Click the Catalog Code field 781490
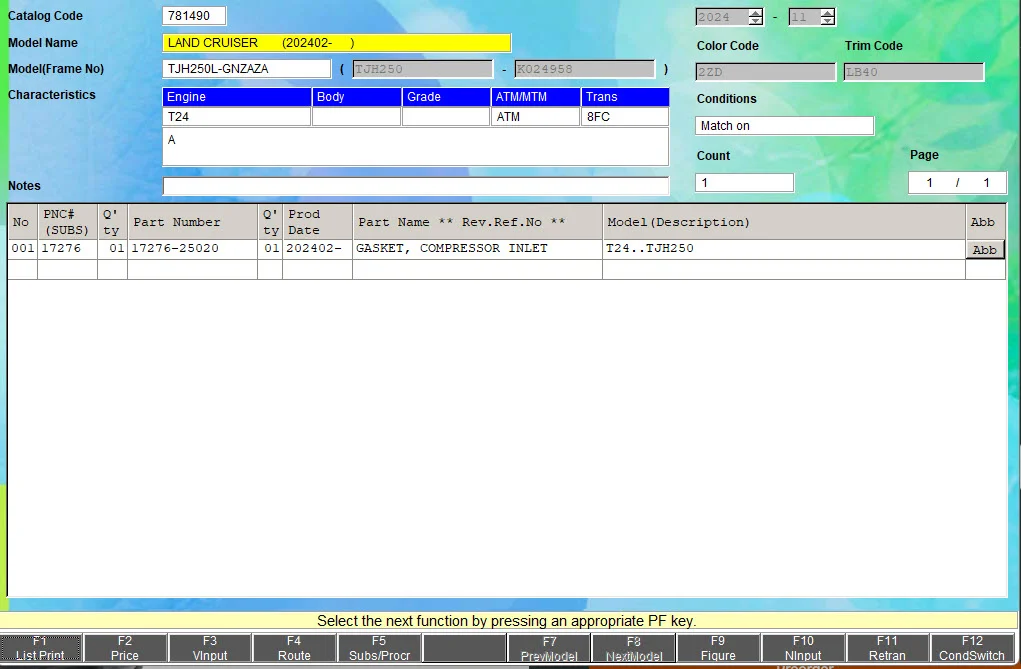The height and width of the screenshot is (669, 1021). [194, 16]
